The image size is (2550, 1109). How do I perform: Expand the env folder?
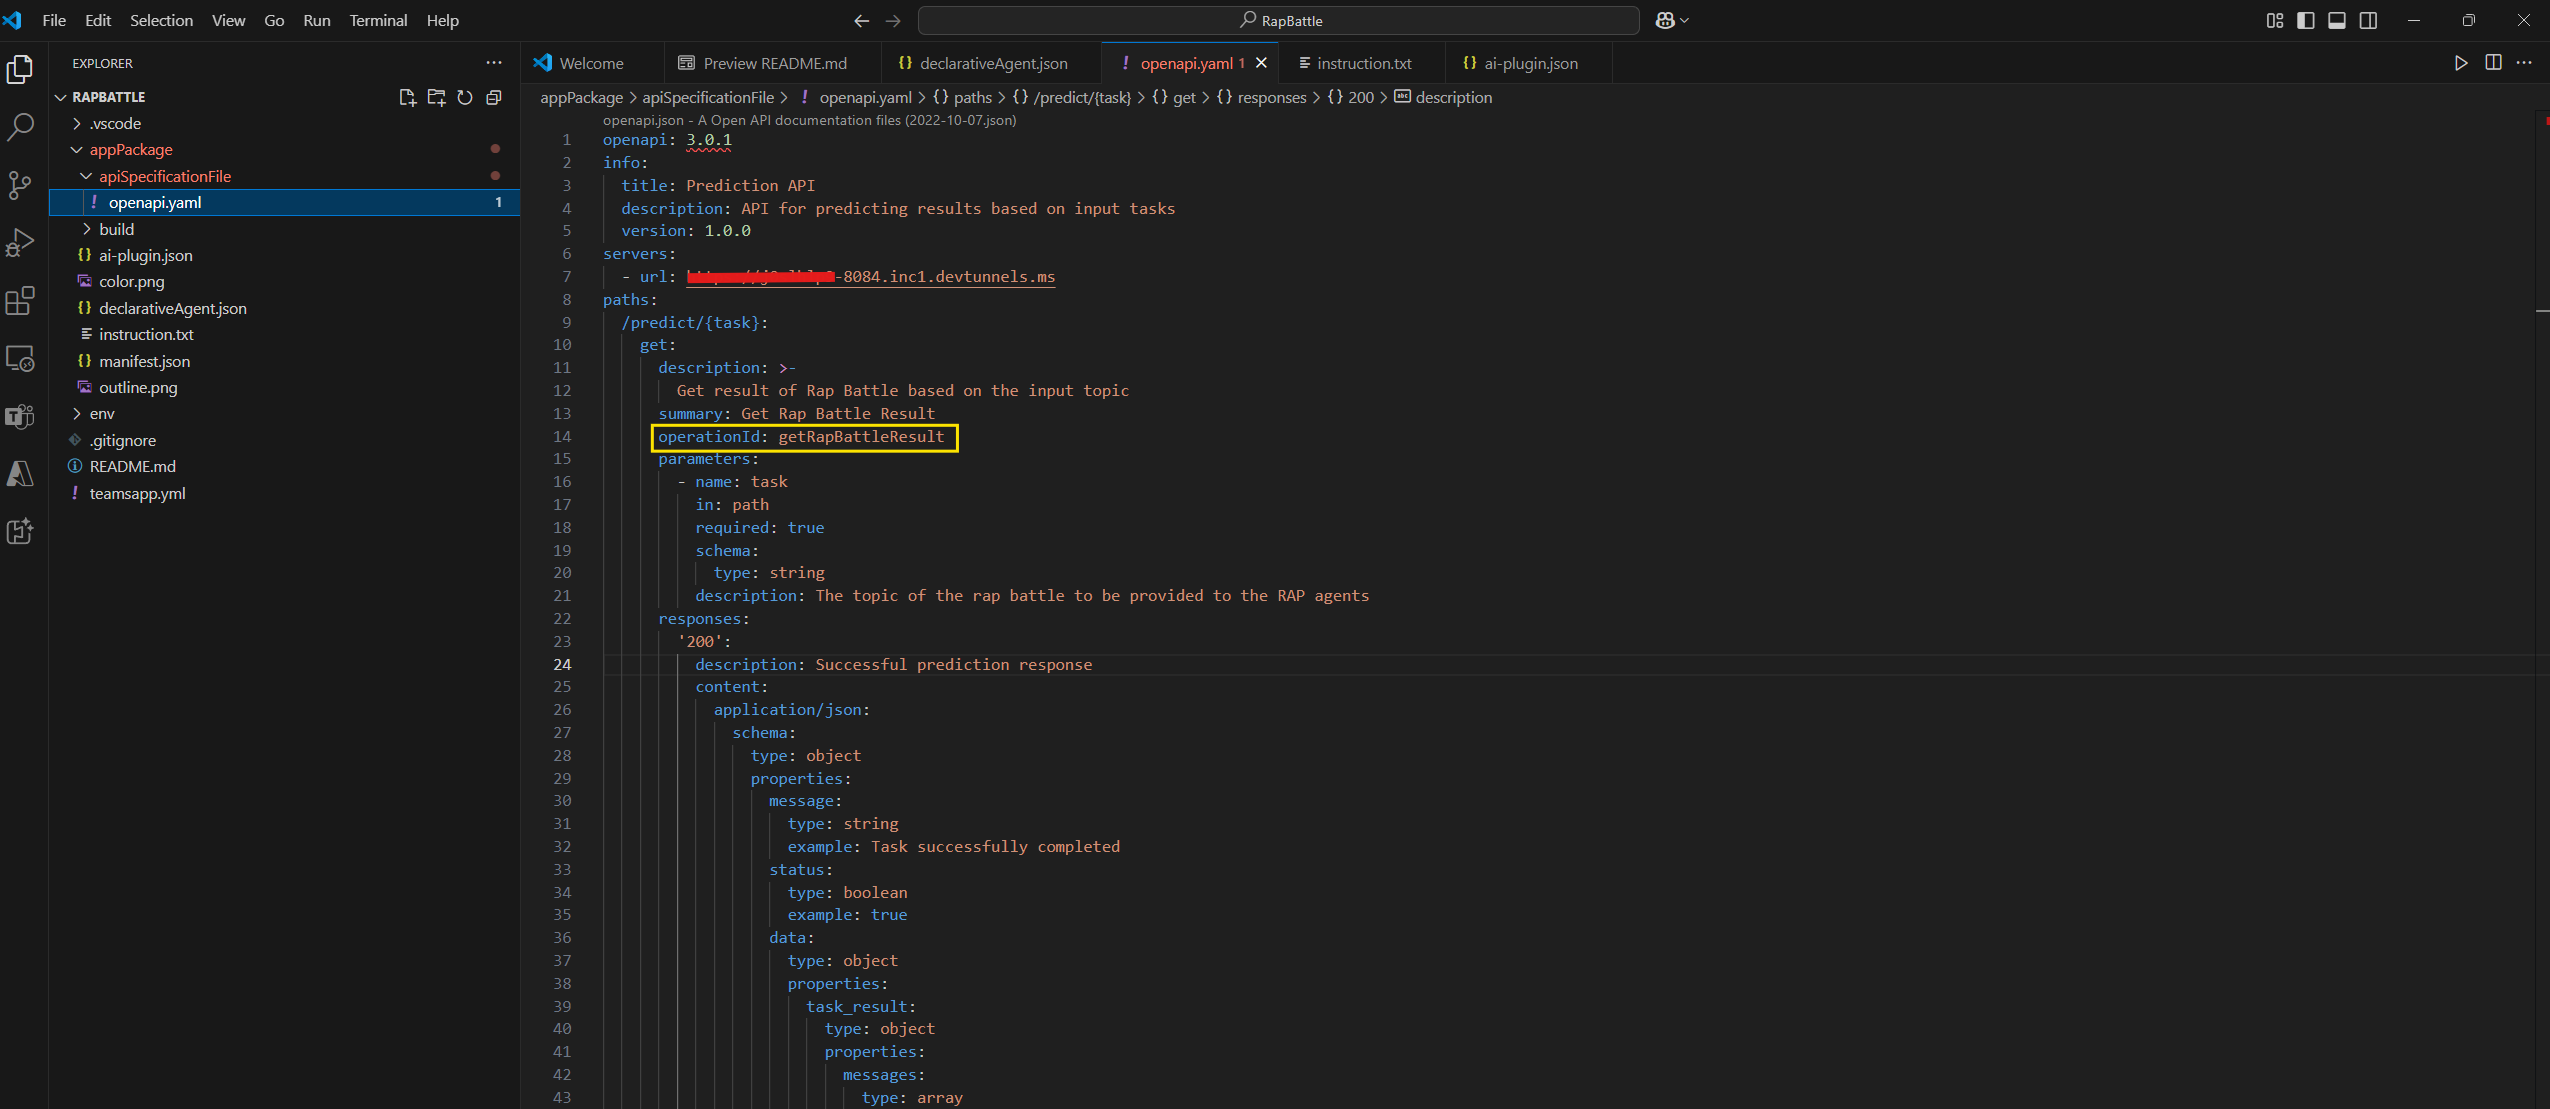pos(77,413)
